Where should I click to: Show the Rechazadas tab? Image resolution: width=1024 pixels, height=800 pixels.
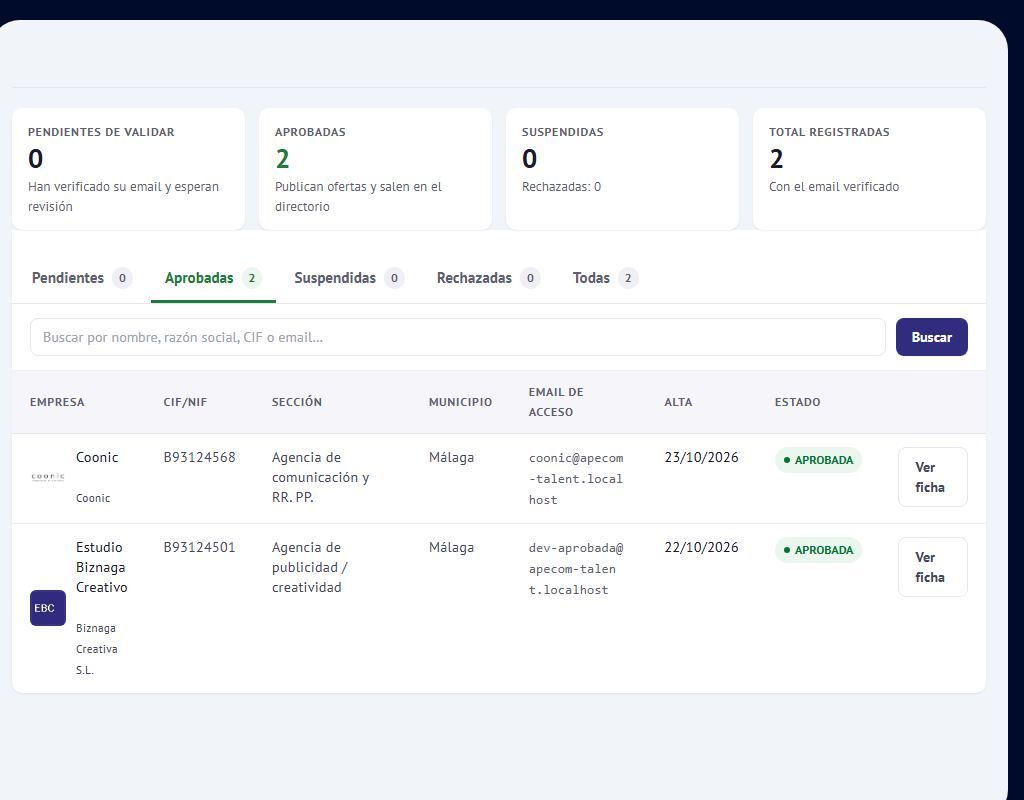pos(488,278)
